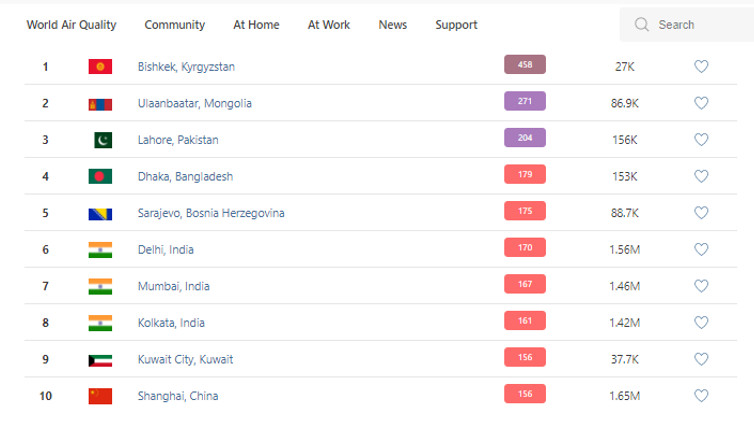The image size is (754, 422).
Task: Click the 458 AQI badge for Bishkek
Action: tap(525, 64)
